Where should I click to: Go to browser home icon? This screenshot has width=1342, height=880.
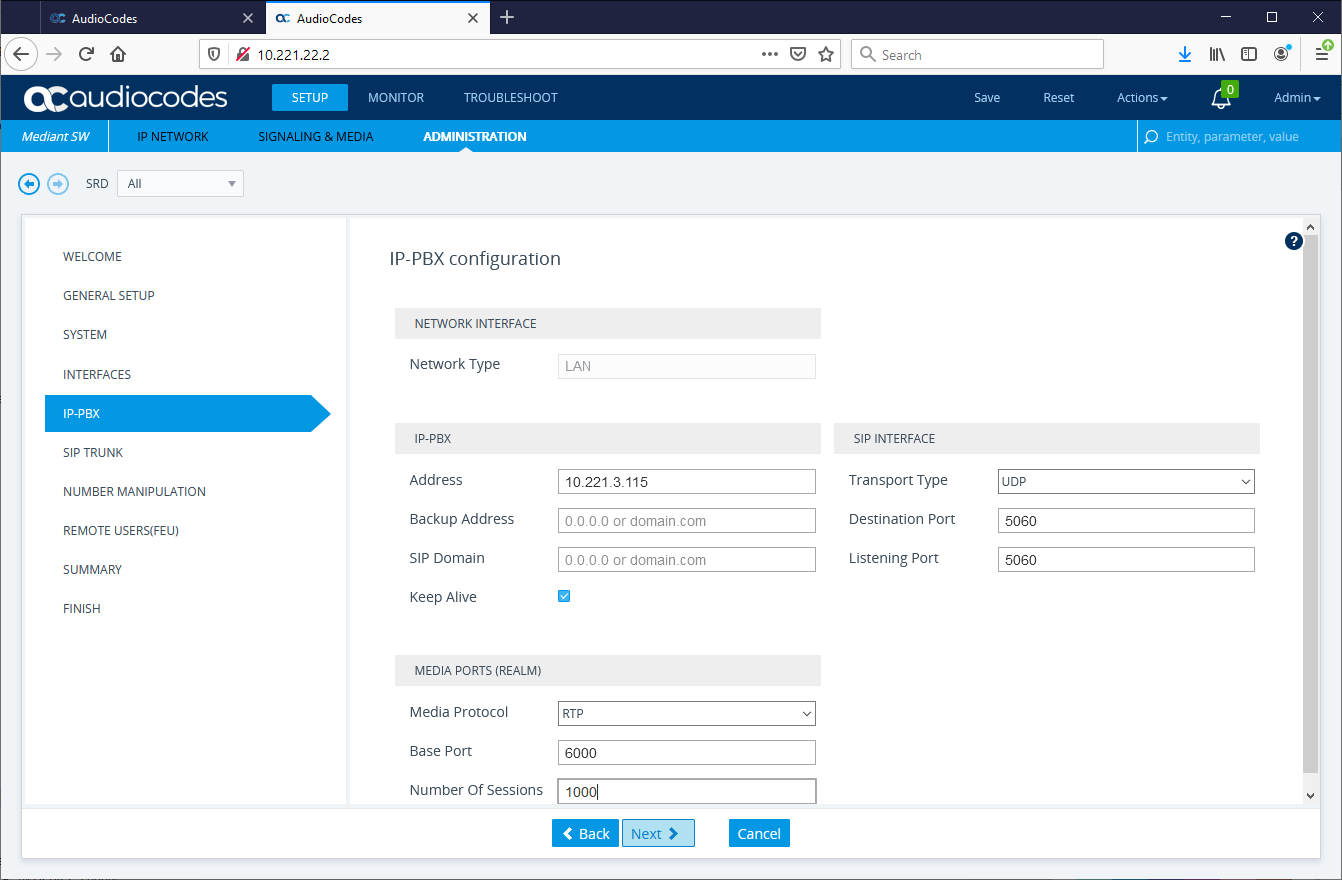click(x=118, y=55)
